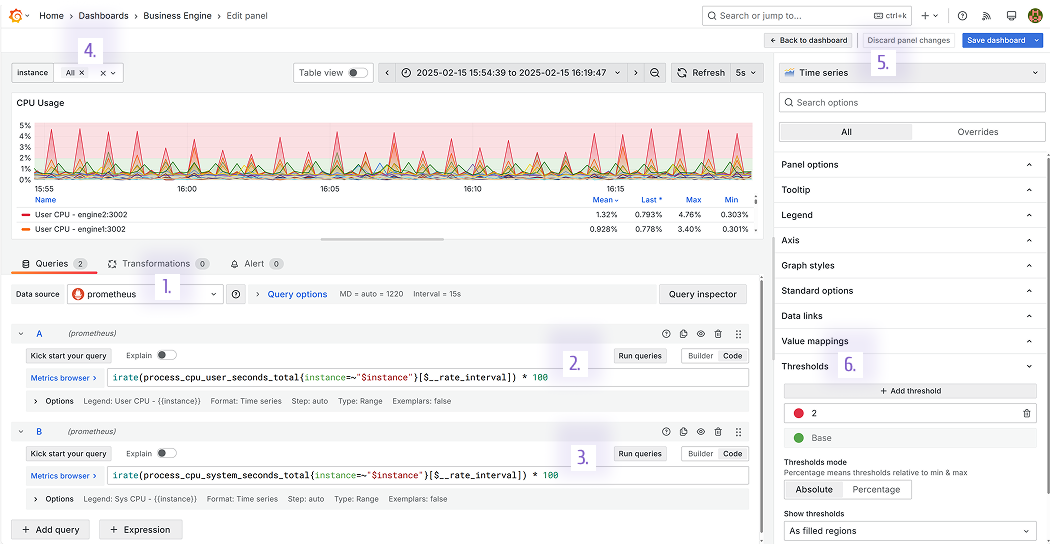Viewport: 1050px width, 544px height.
Task: Hide query B with eye icon
Action: [700, 431]
